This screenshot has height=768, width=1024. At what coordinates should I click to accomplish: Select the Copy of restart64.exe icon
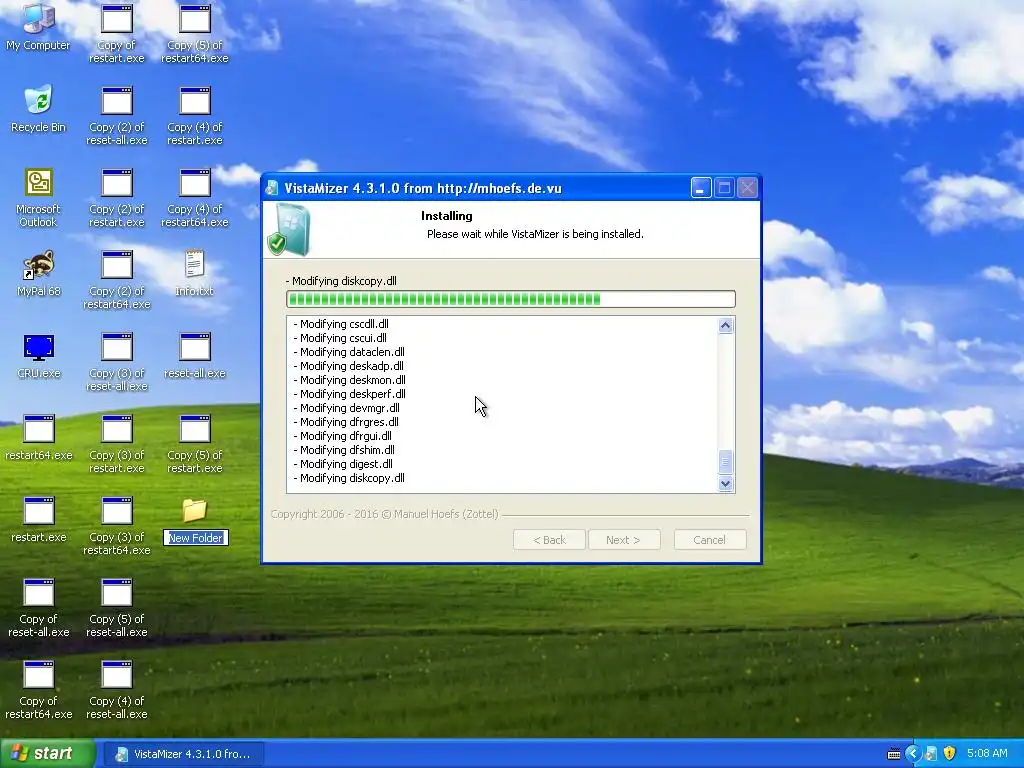[39, 675]
